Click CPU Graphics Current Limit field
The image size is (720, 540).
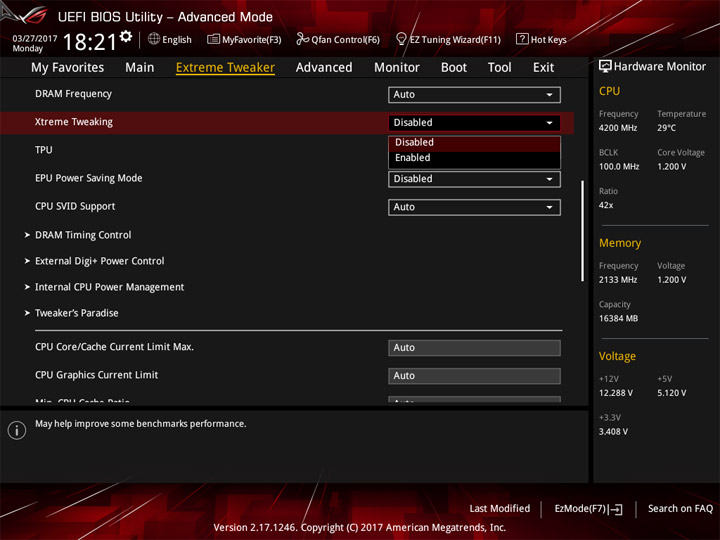tap(474, 376)
